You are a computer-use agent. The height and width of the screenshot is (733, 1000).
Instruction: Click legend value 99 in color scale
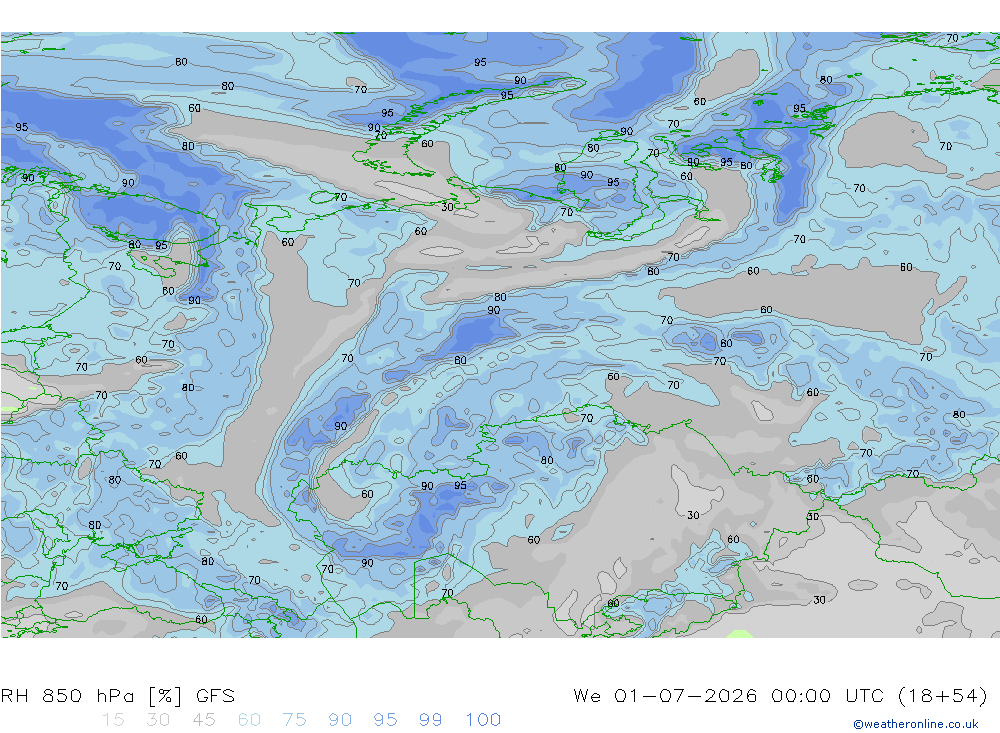coord(430,720)
